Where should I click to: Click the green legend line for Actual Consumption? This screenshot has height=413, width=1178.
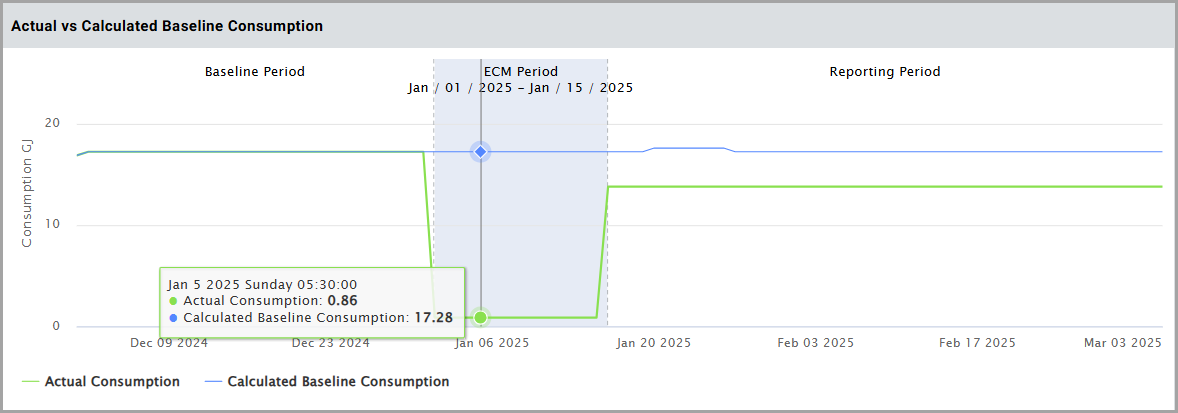coord(30,382)
